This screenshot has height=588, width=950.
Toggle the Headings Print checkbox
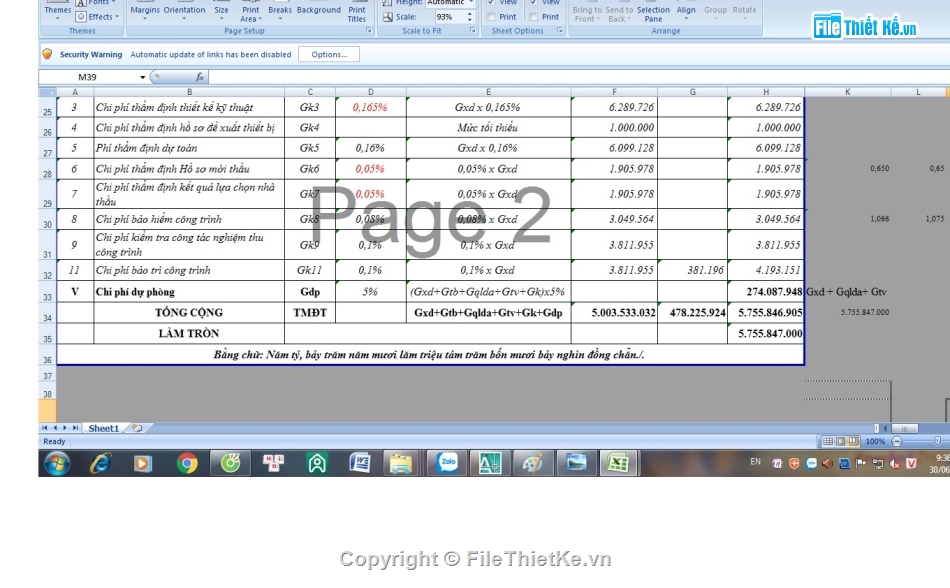(534, 17)
